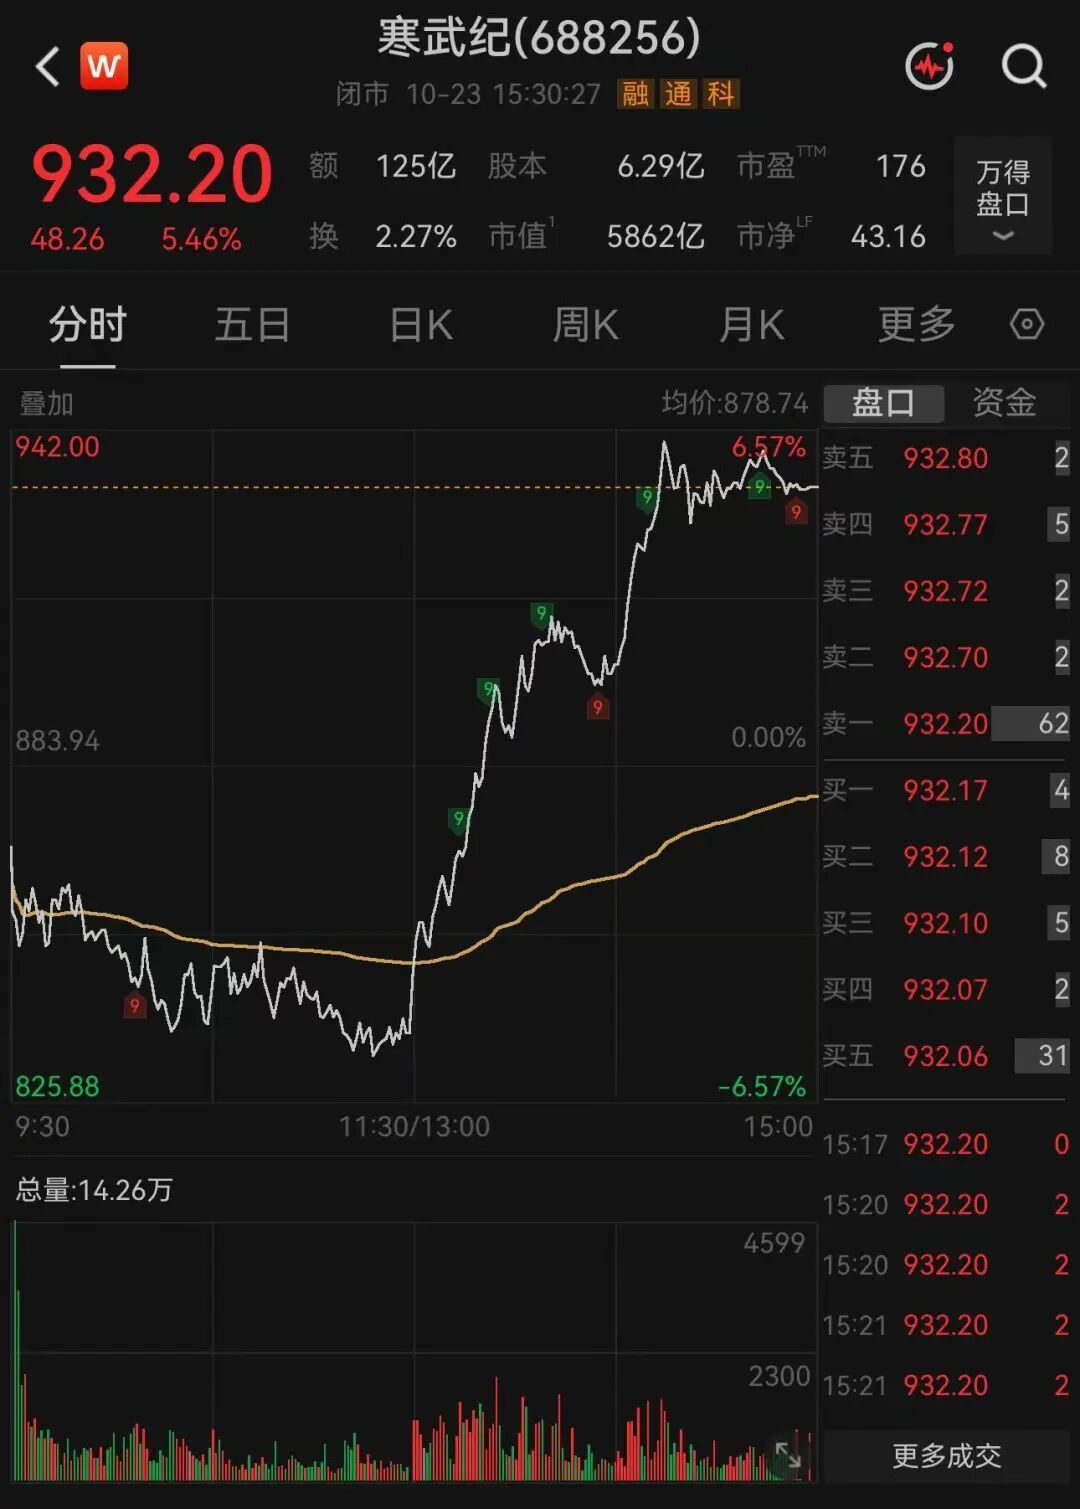Tap the red 9 marker near chart bottom-left

[134, 1006]
